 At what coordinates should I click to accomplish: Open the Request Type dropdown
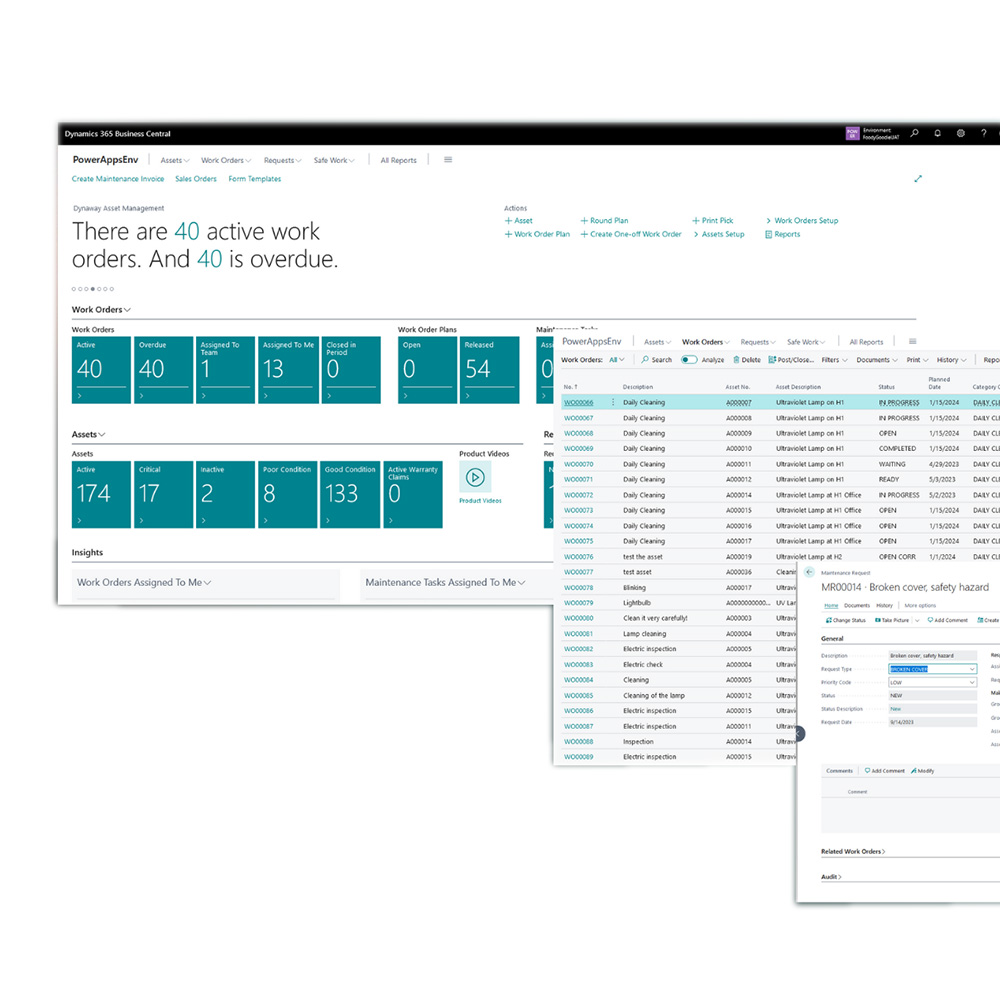point(972,669)
